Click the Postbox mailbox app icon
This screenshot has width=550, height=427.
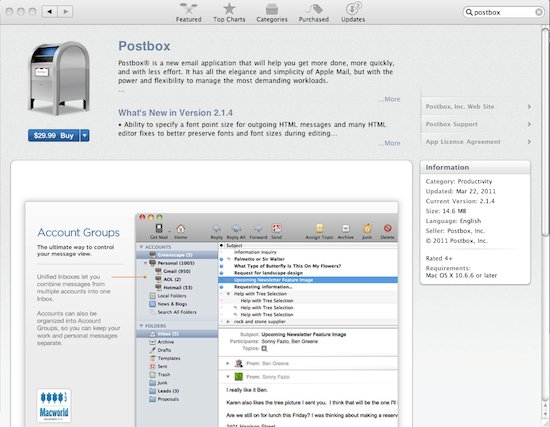point(59,78)
